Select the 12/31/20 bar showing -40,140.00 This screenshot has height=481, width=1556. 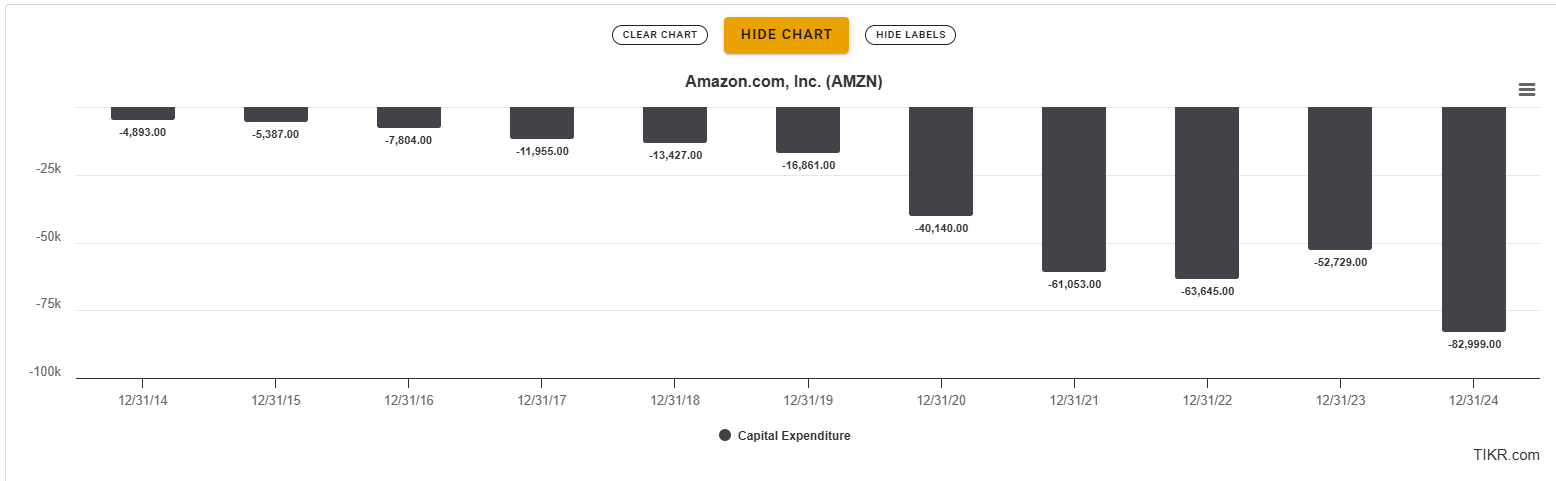[x=941, y=161]
